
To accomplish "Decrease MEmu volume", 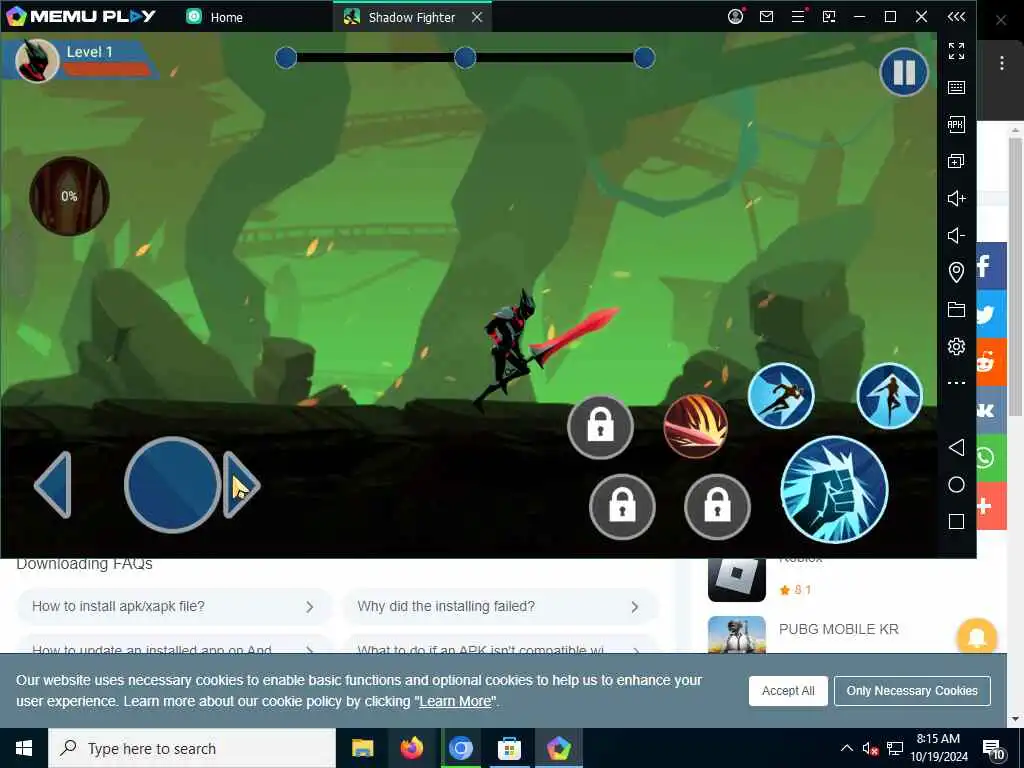I will point(956,236).
